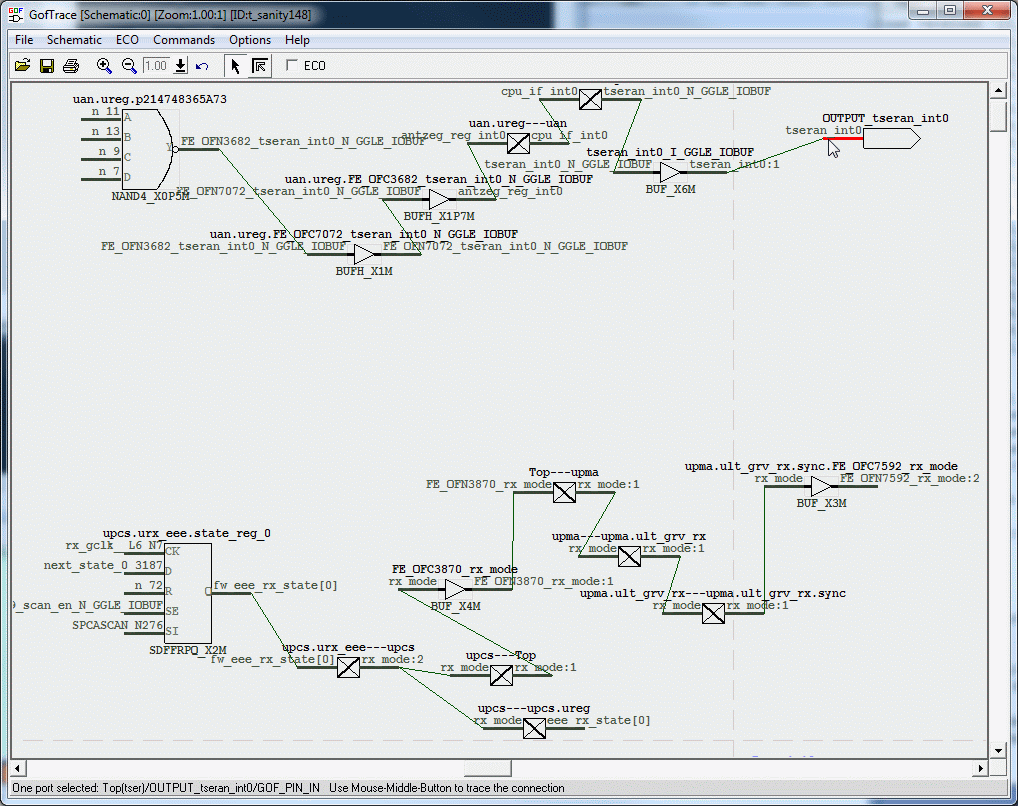Click the zoom value input field
Screen dimensions: 1018x806
point(156,66)
